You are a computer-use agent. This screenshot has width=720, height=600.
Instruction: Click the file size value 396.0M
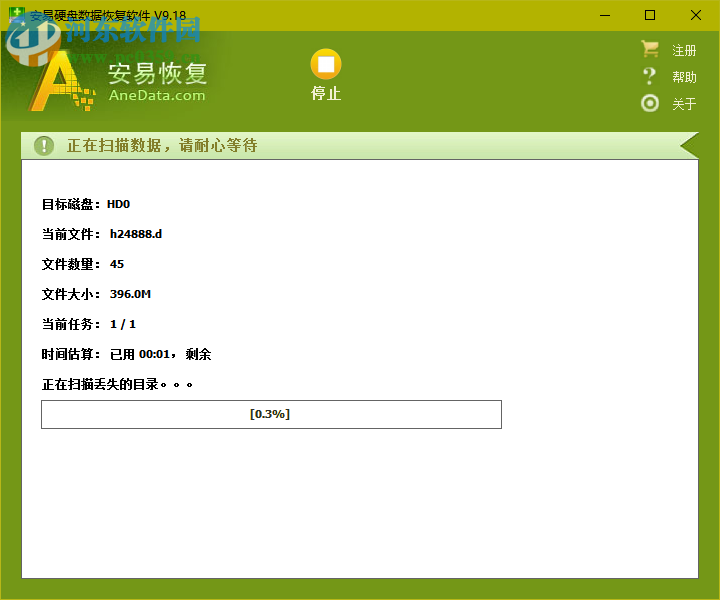pos(130,294)
